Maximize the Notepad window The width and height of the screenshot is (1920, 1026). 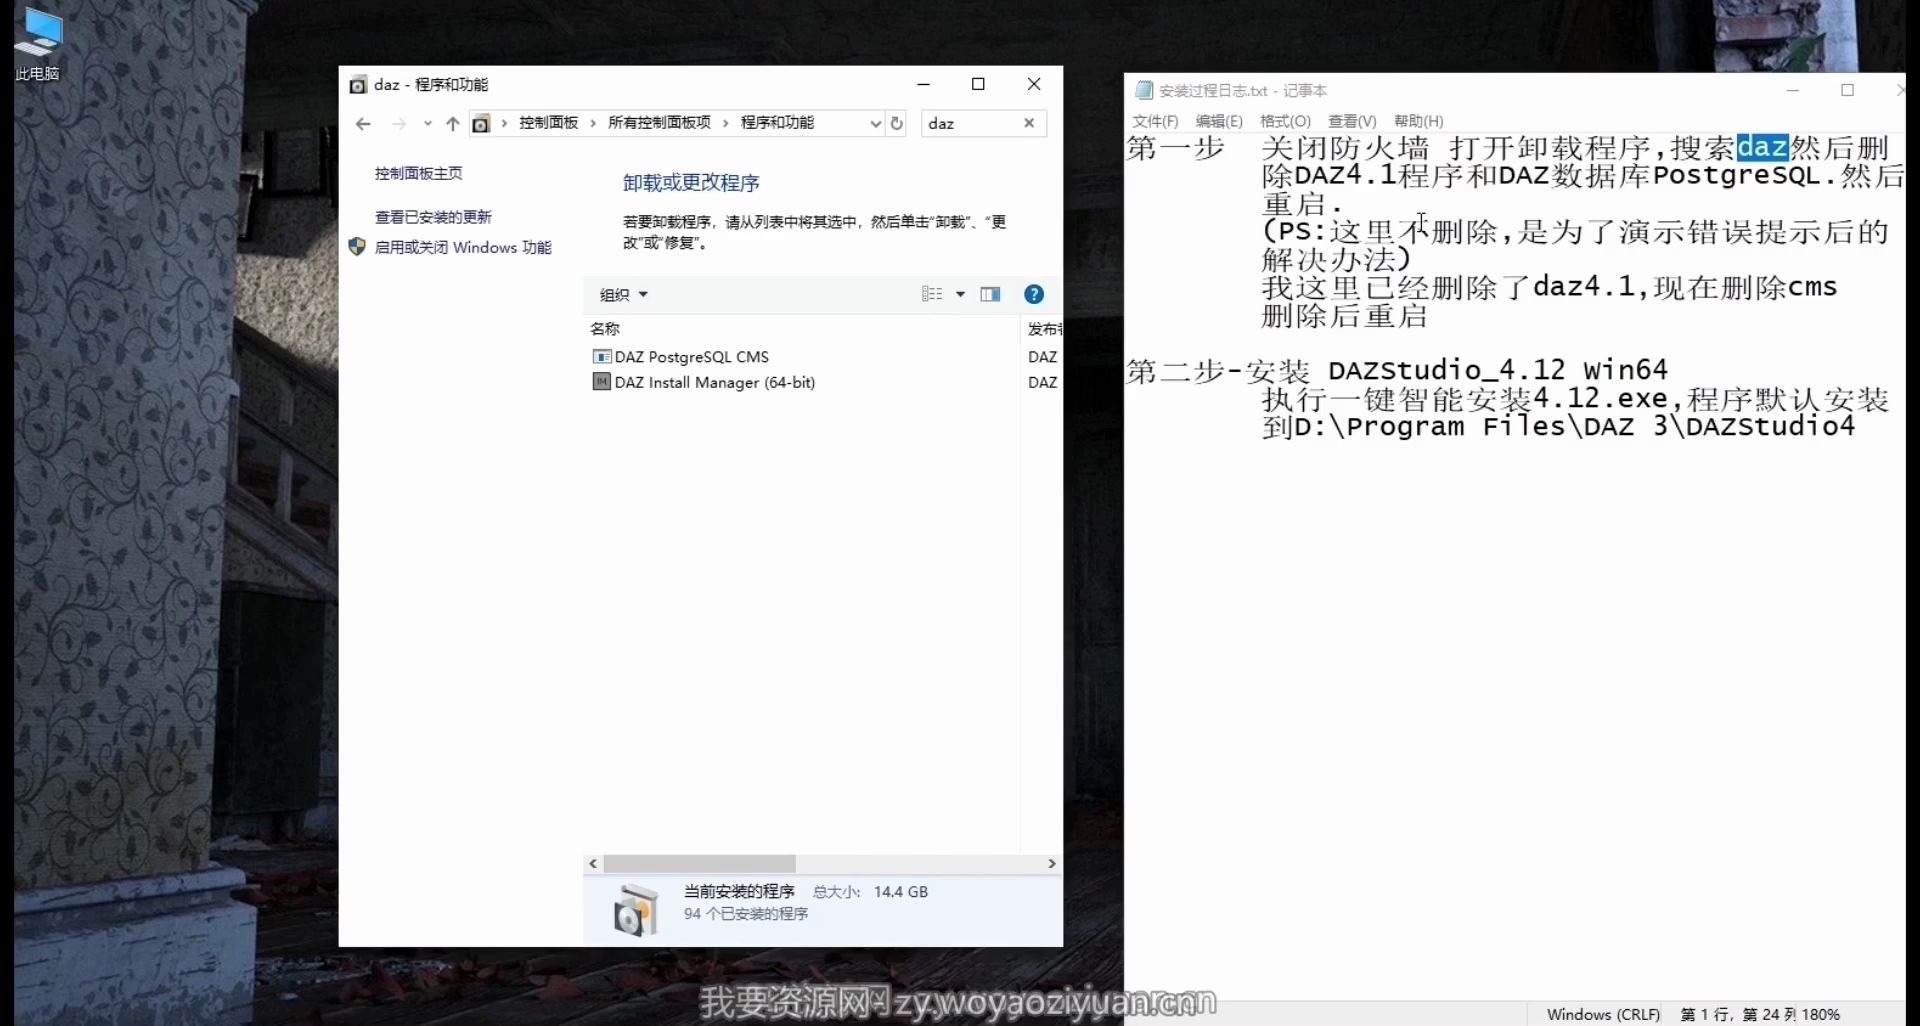1848,90
